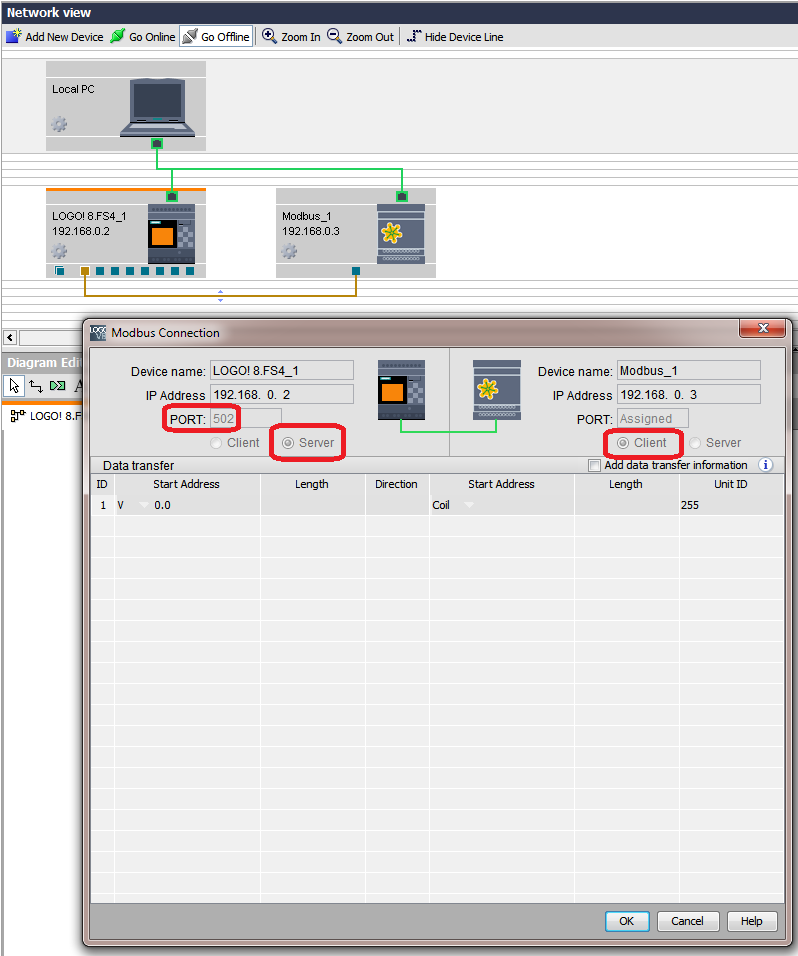Viewport: 798px width, 956px height.
Task: Click the Help button
Action: [752, 921]
